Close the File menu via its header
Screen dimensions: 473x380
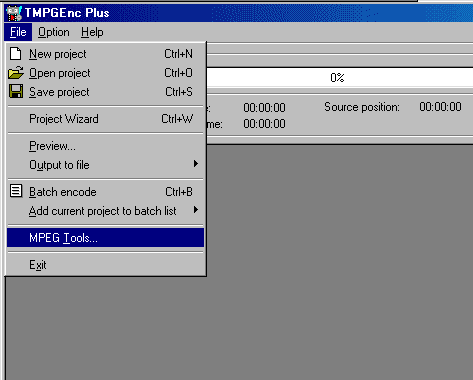[x=18, y=32]
